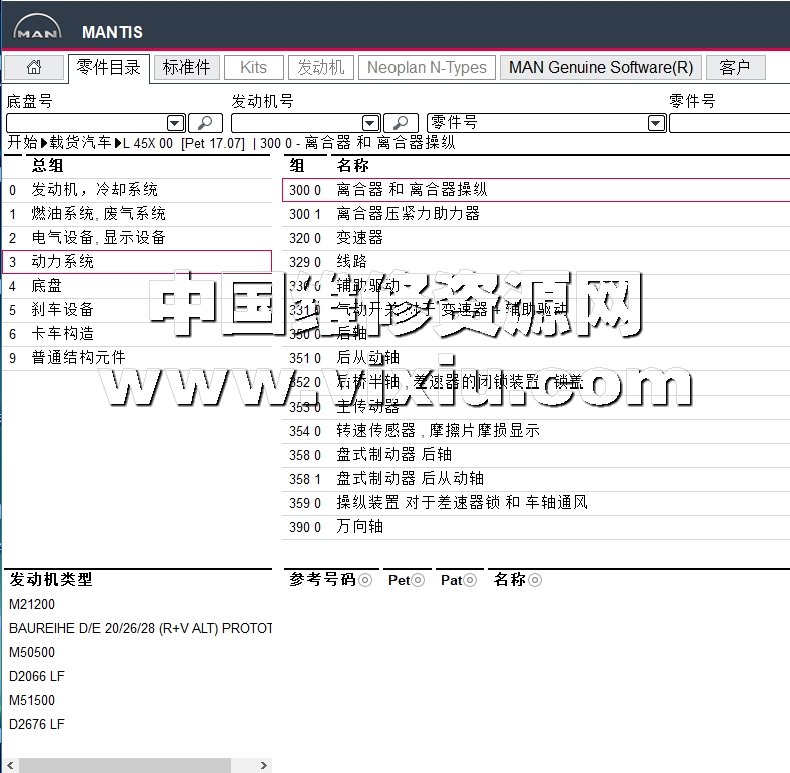Select the 参考号码 radio button
Viewport: 790px width, 773px height.
tap(365, 580)
